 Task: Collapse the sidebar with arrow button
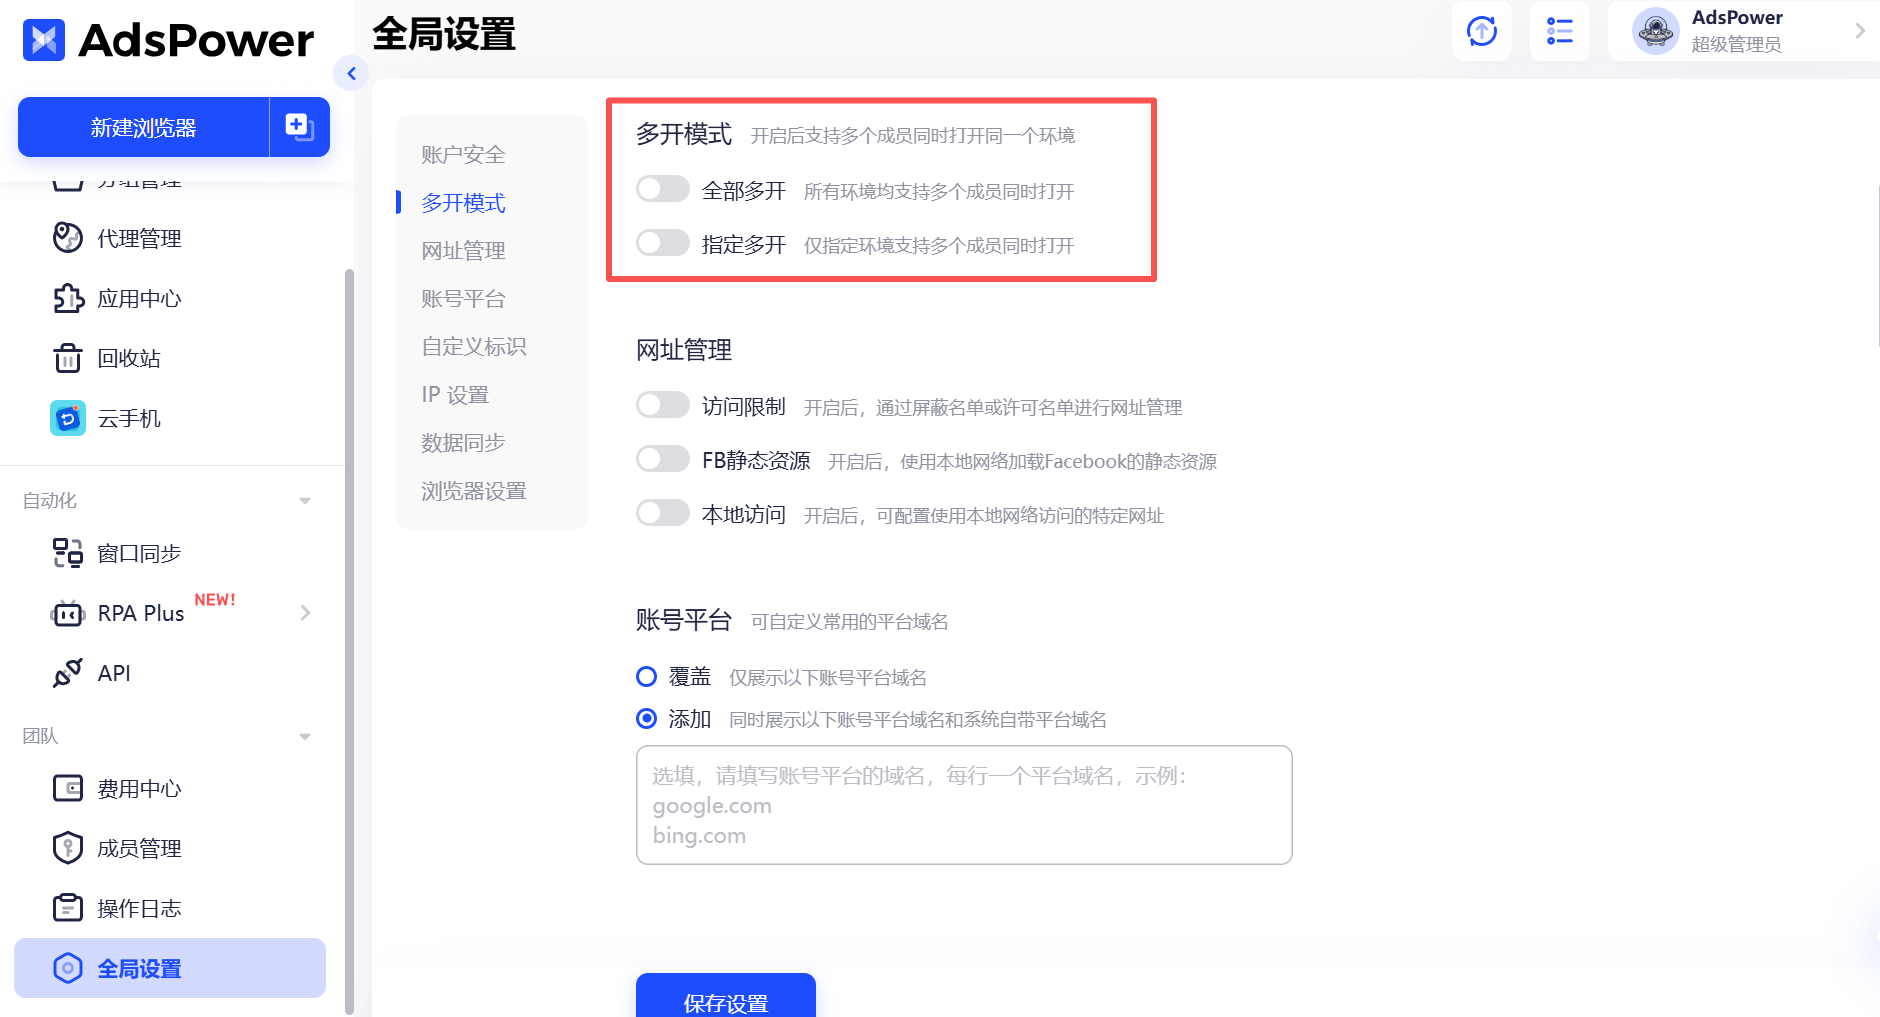(x=351, y=73)
